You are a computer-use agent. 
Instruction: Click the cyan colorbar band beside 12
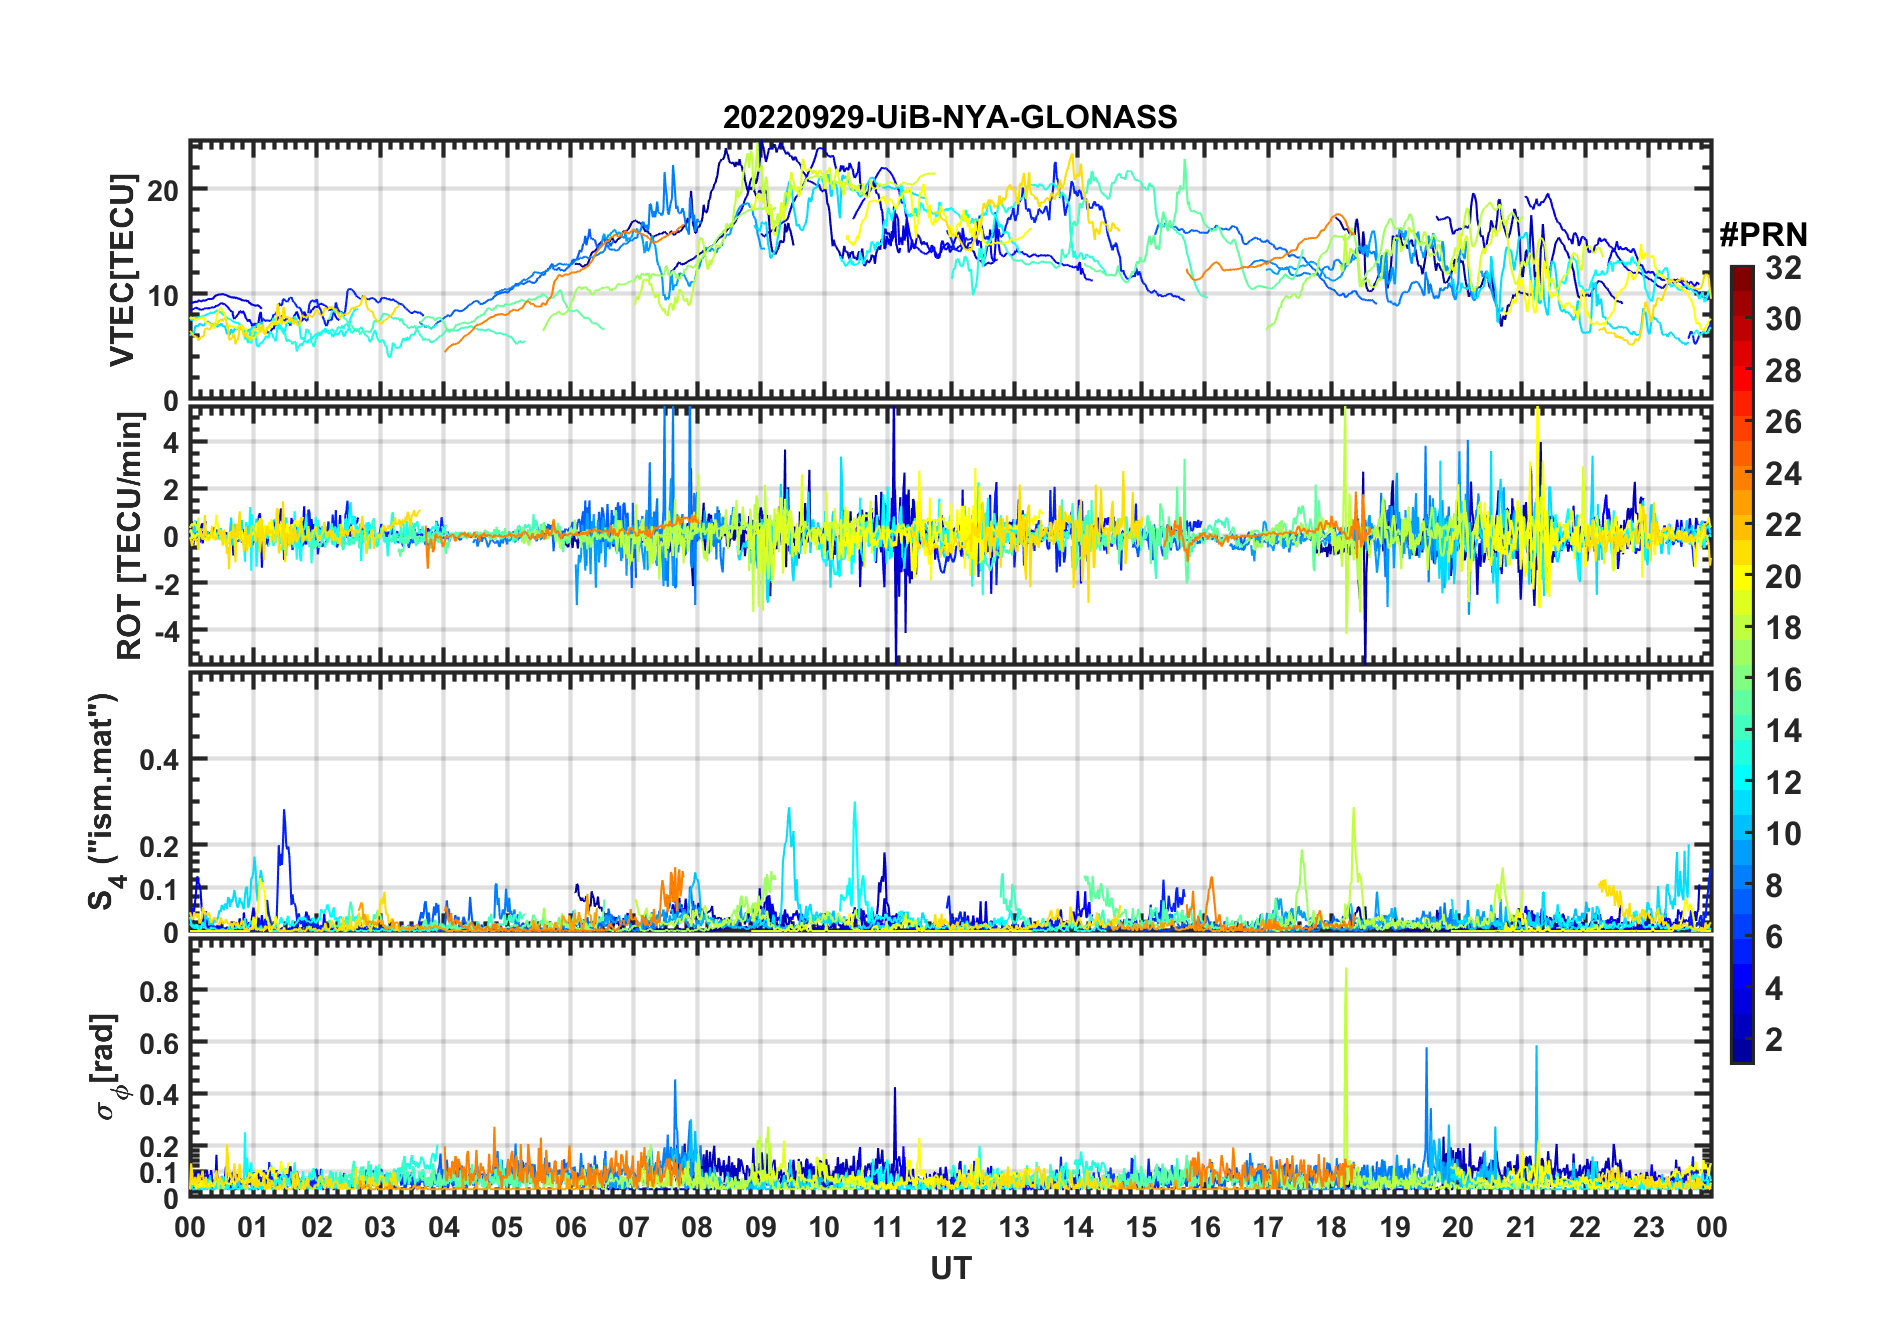1741,783
